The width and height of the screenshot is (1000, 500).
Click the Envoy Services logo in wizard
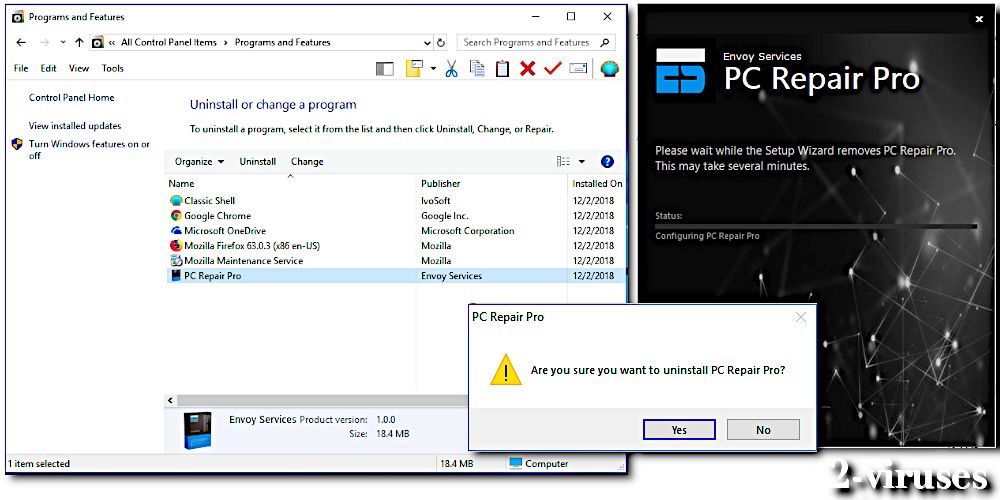[680, 71]
